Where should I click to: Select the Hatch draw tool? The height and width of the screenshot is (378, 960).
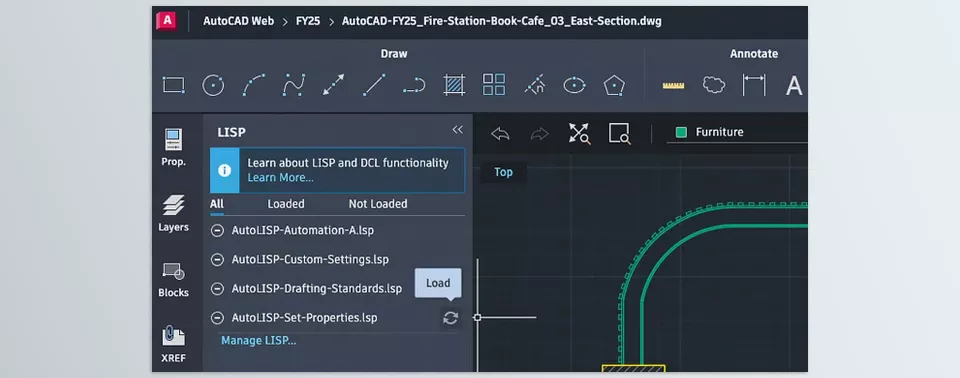click(x=454, y=85)
